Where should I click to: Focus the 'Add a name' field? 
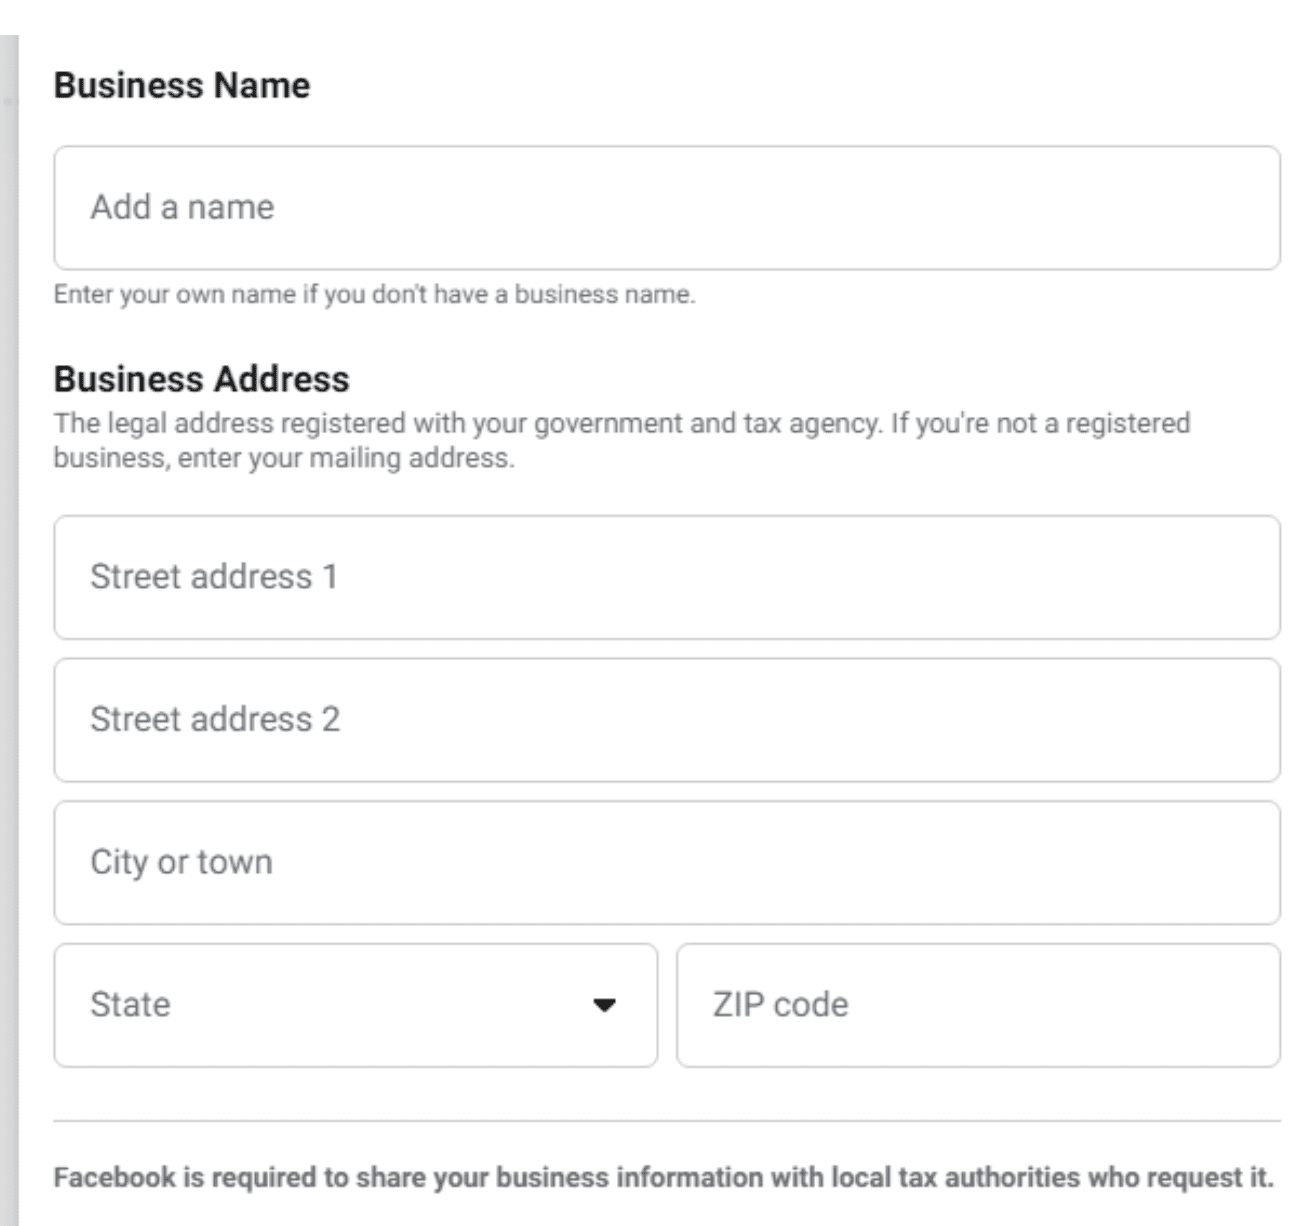(667, 208)
